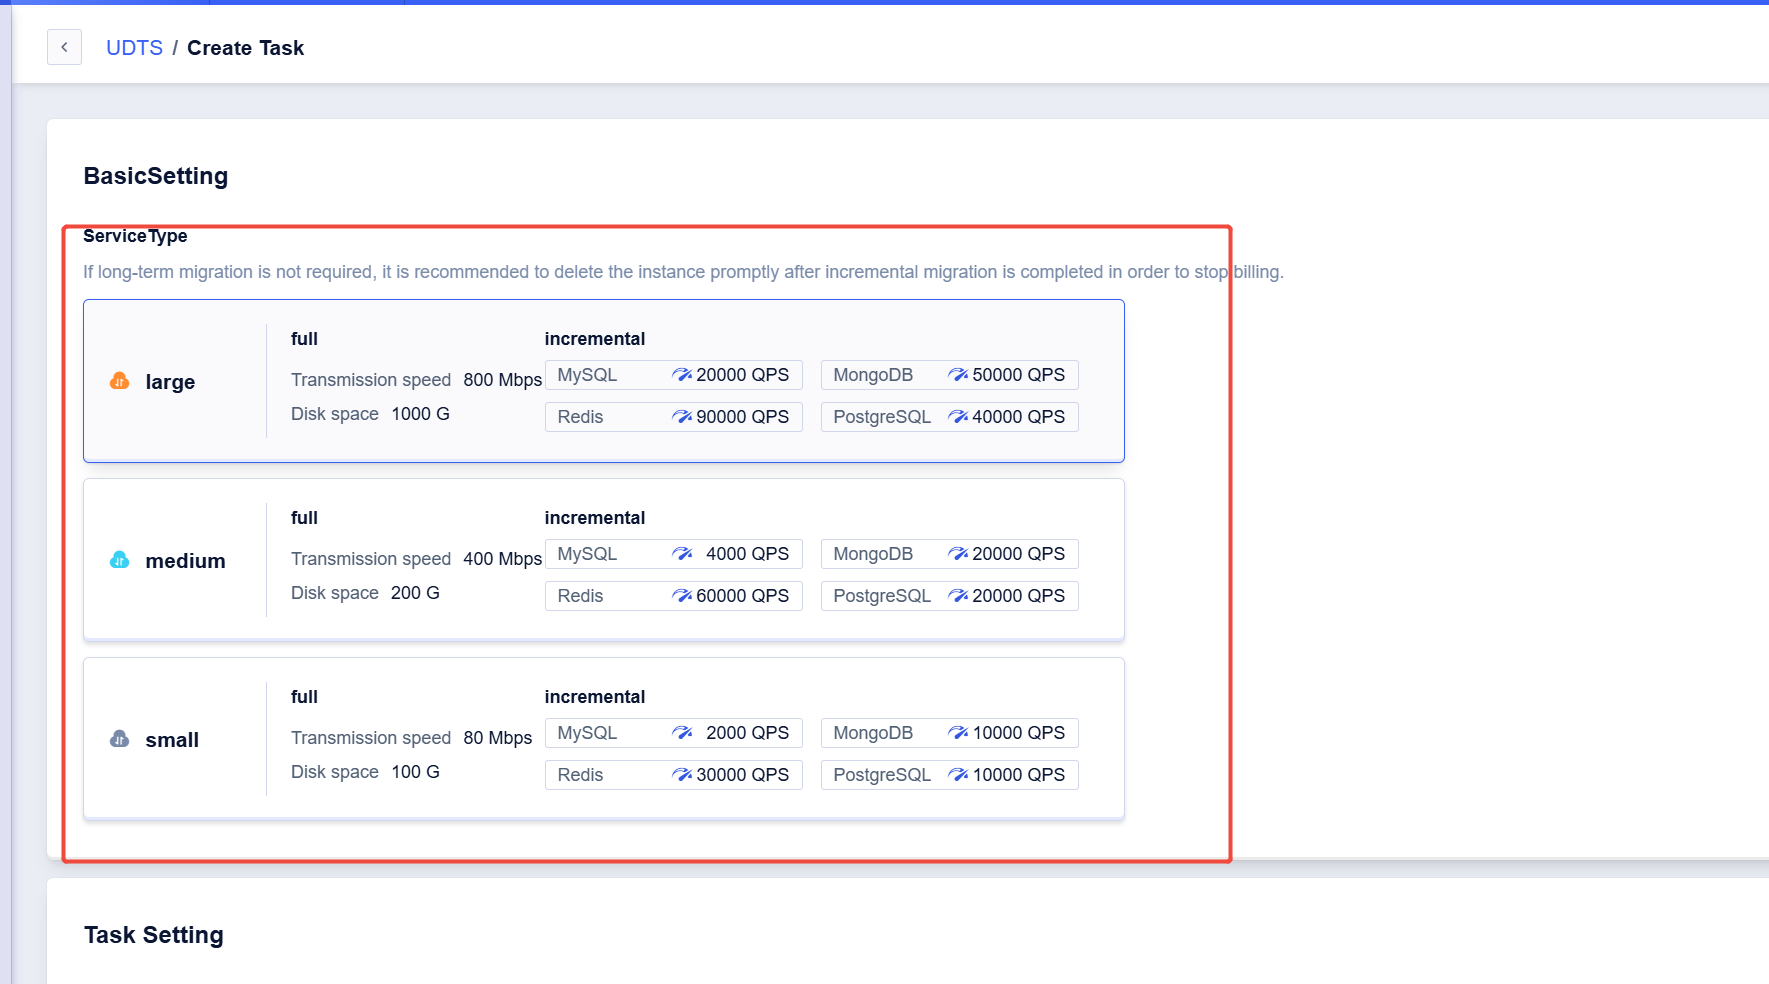The height and width of the screenshot is (984, 1769).
Task: Click the Redis label in large card
Action: coord(580,417)
